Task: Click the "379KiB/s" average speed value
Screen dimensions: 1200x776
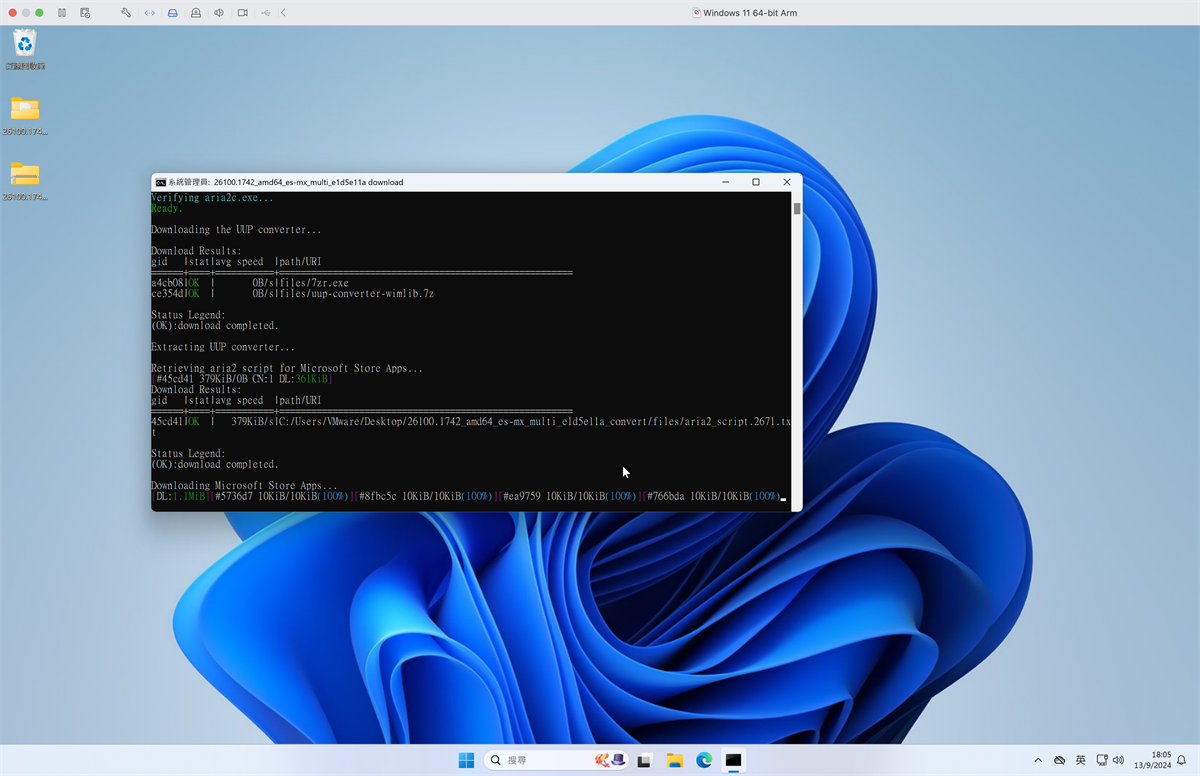Action: coord(252,422)
